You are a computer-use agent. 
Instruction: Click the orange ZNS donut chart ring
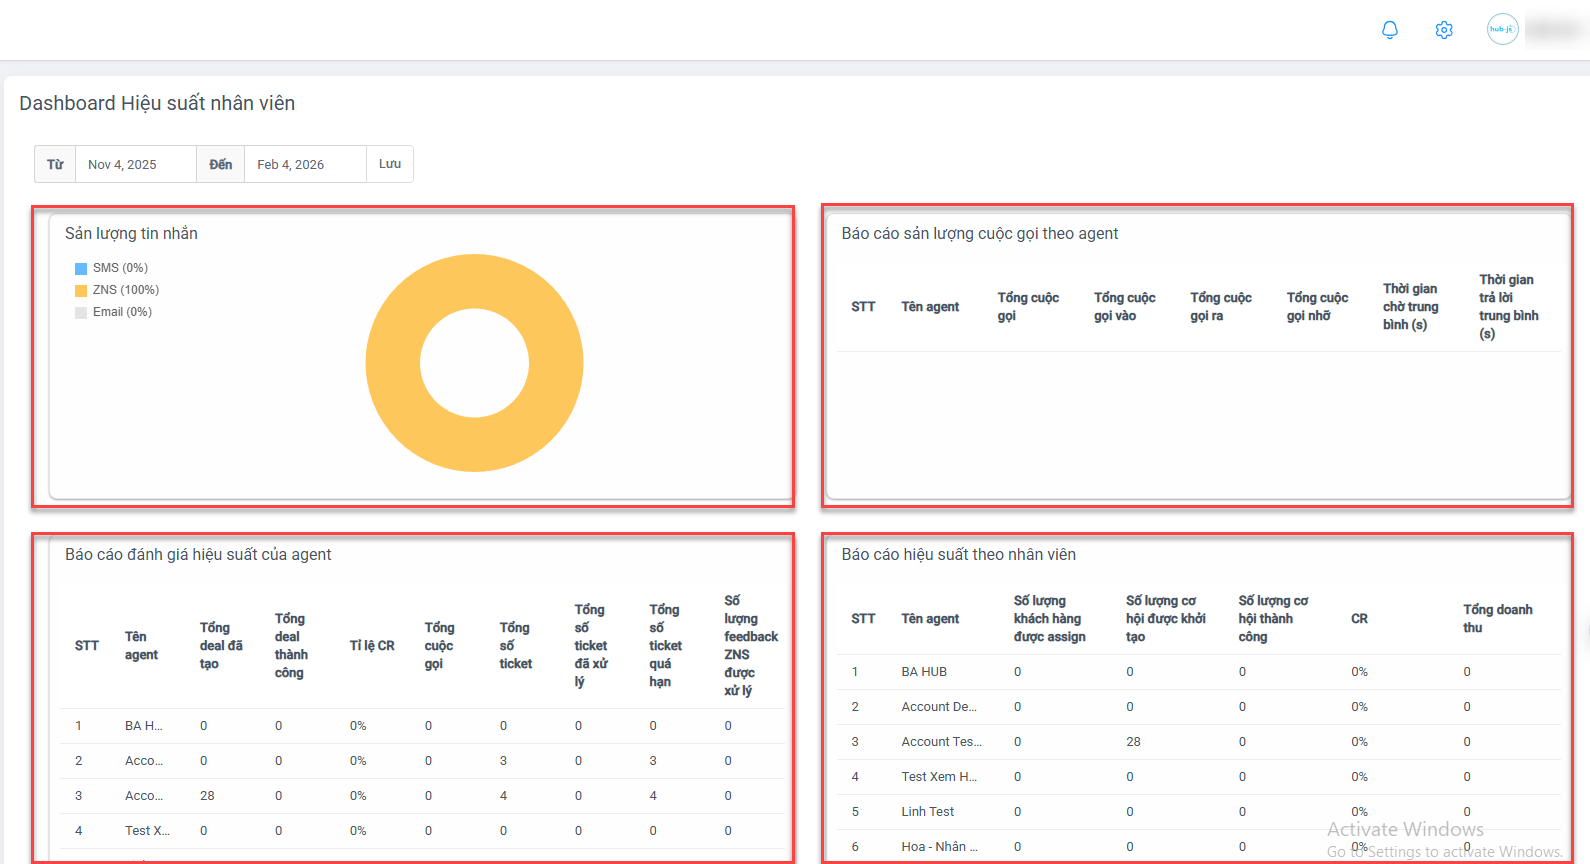point(395,363)
